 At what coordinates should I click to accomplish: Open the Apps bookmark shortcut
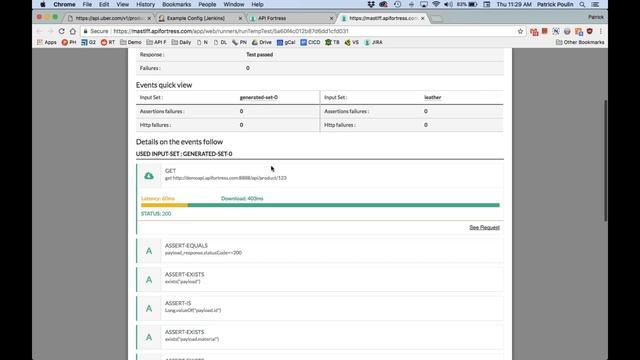[47, 42]
